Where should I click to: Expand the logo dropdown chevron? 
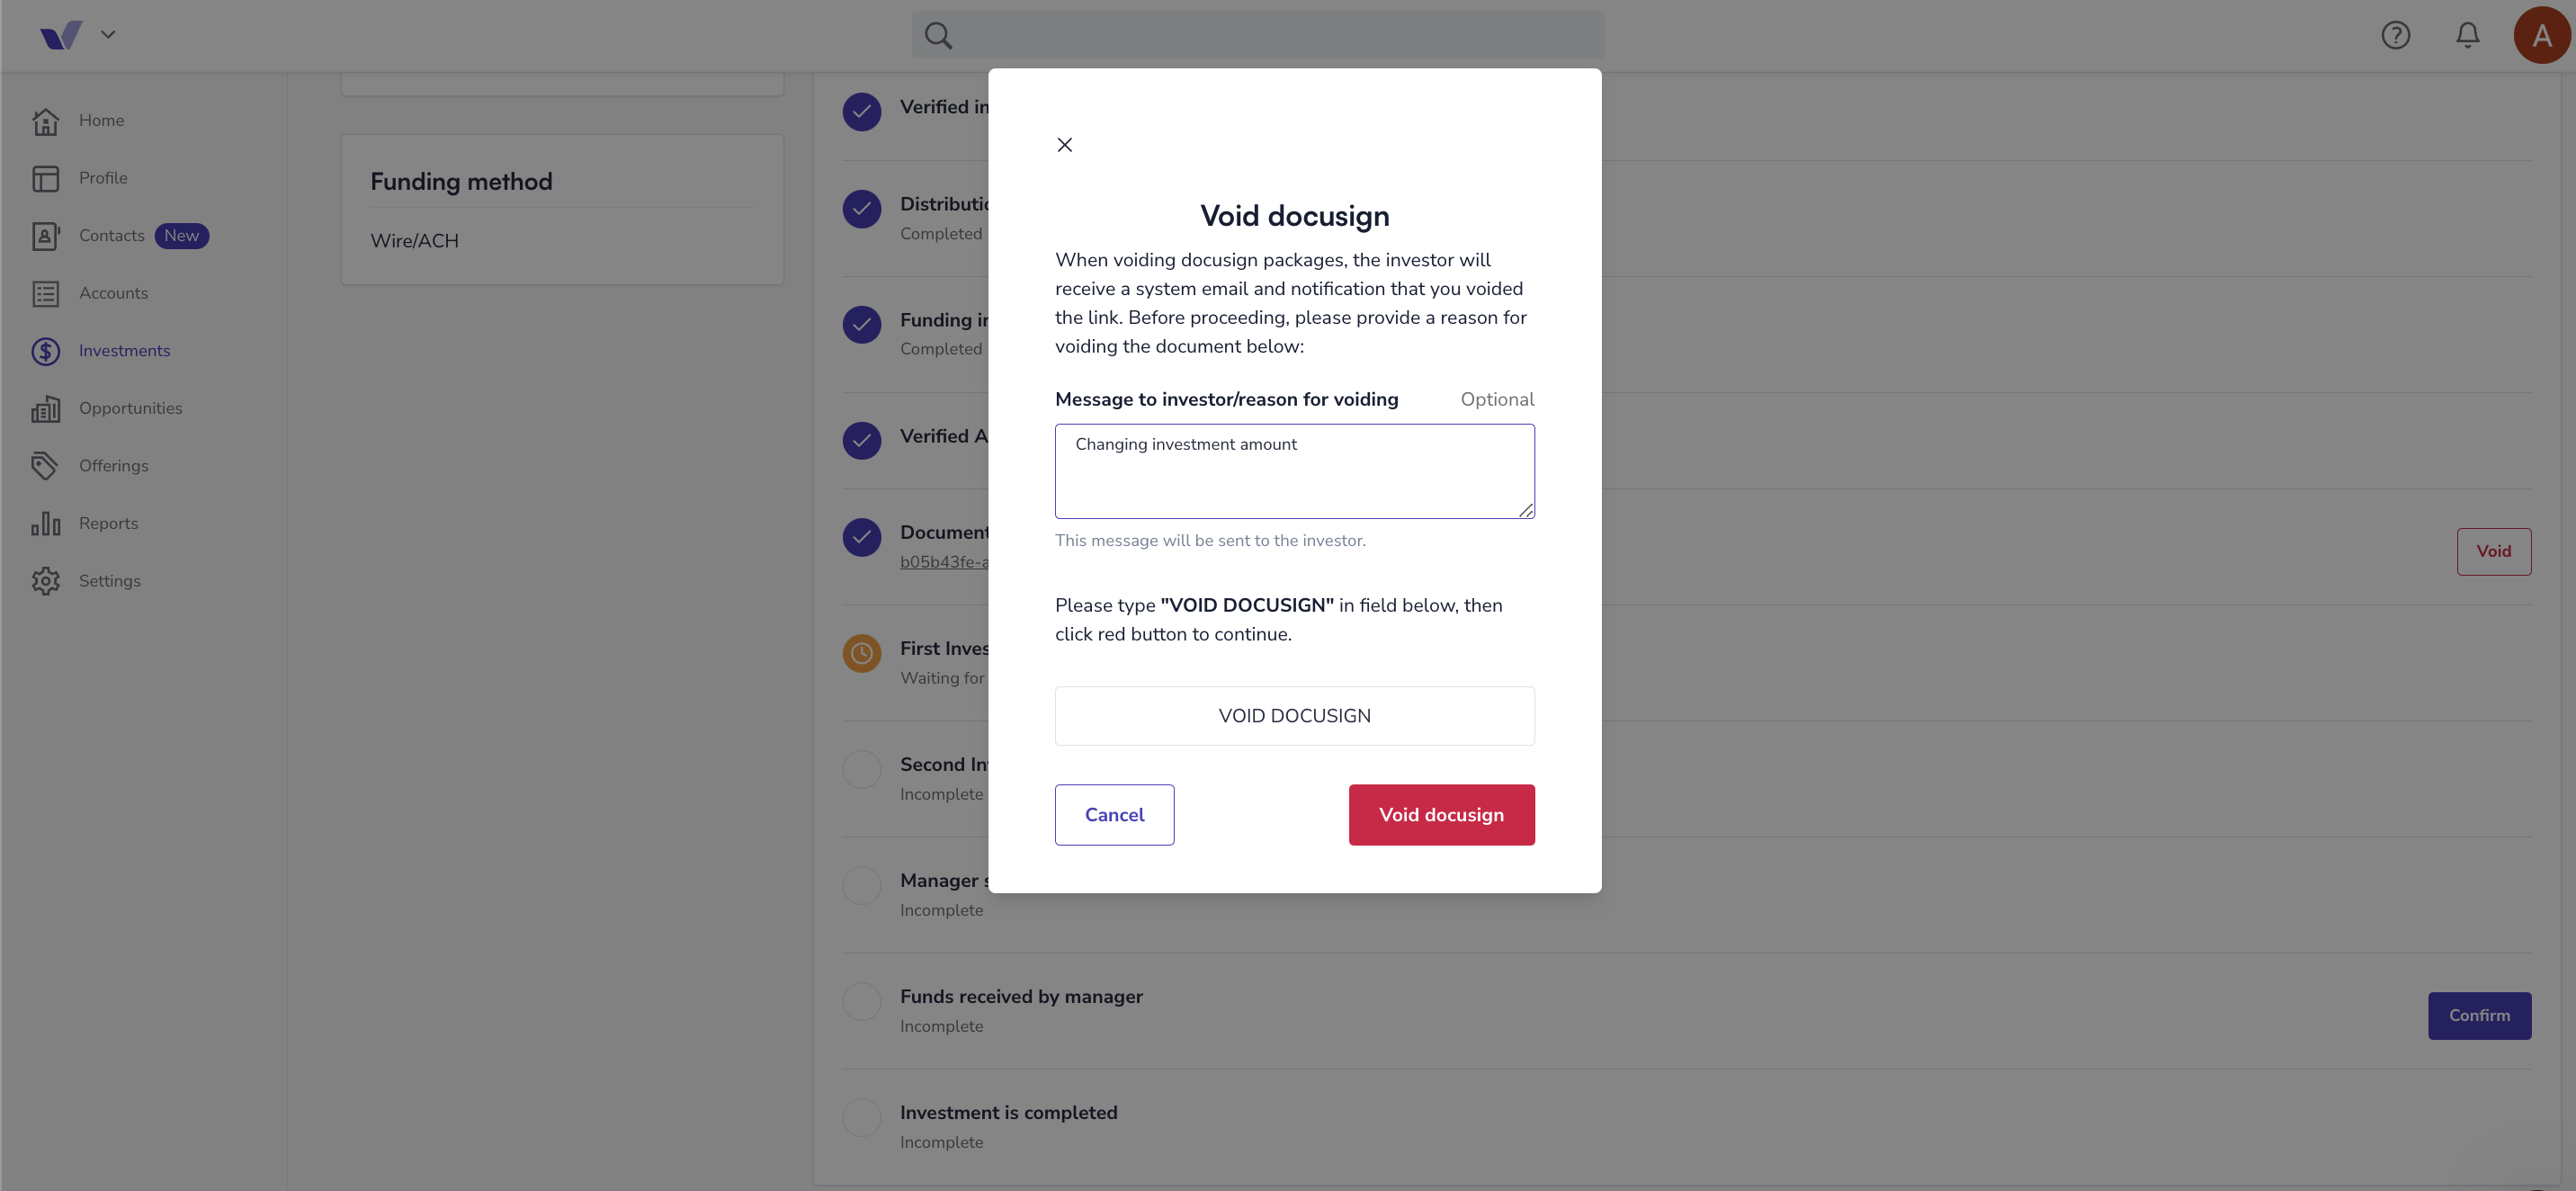pyautogui.click(x=108, y=35)
